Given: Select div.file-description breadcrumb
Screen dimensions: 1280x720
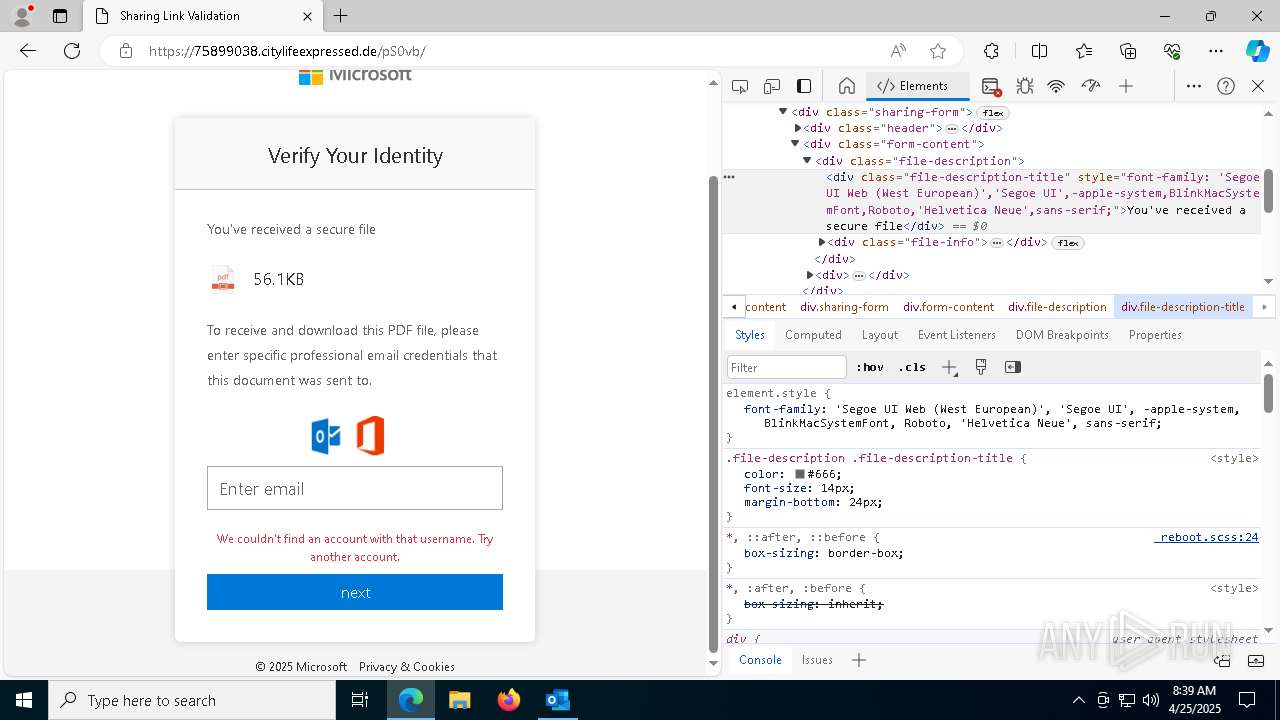Looking at the screenshot, I should pos(1057,307).
